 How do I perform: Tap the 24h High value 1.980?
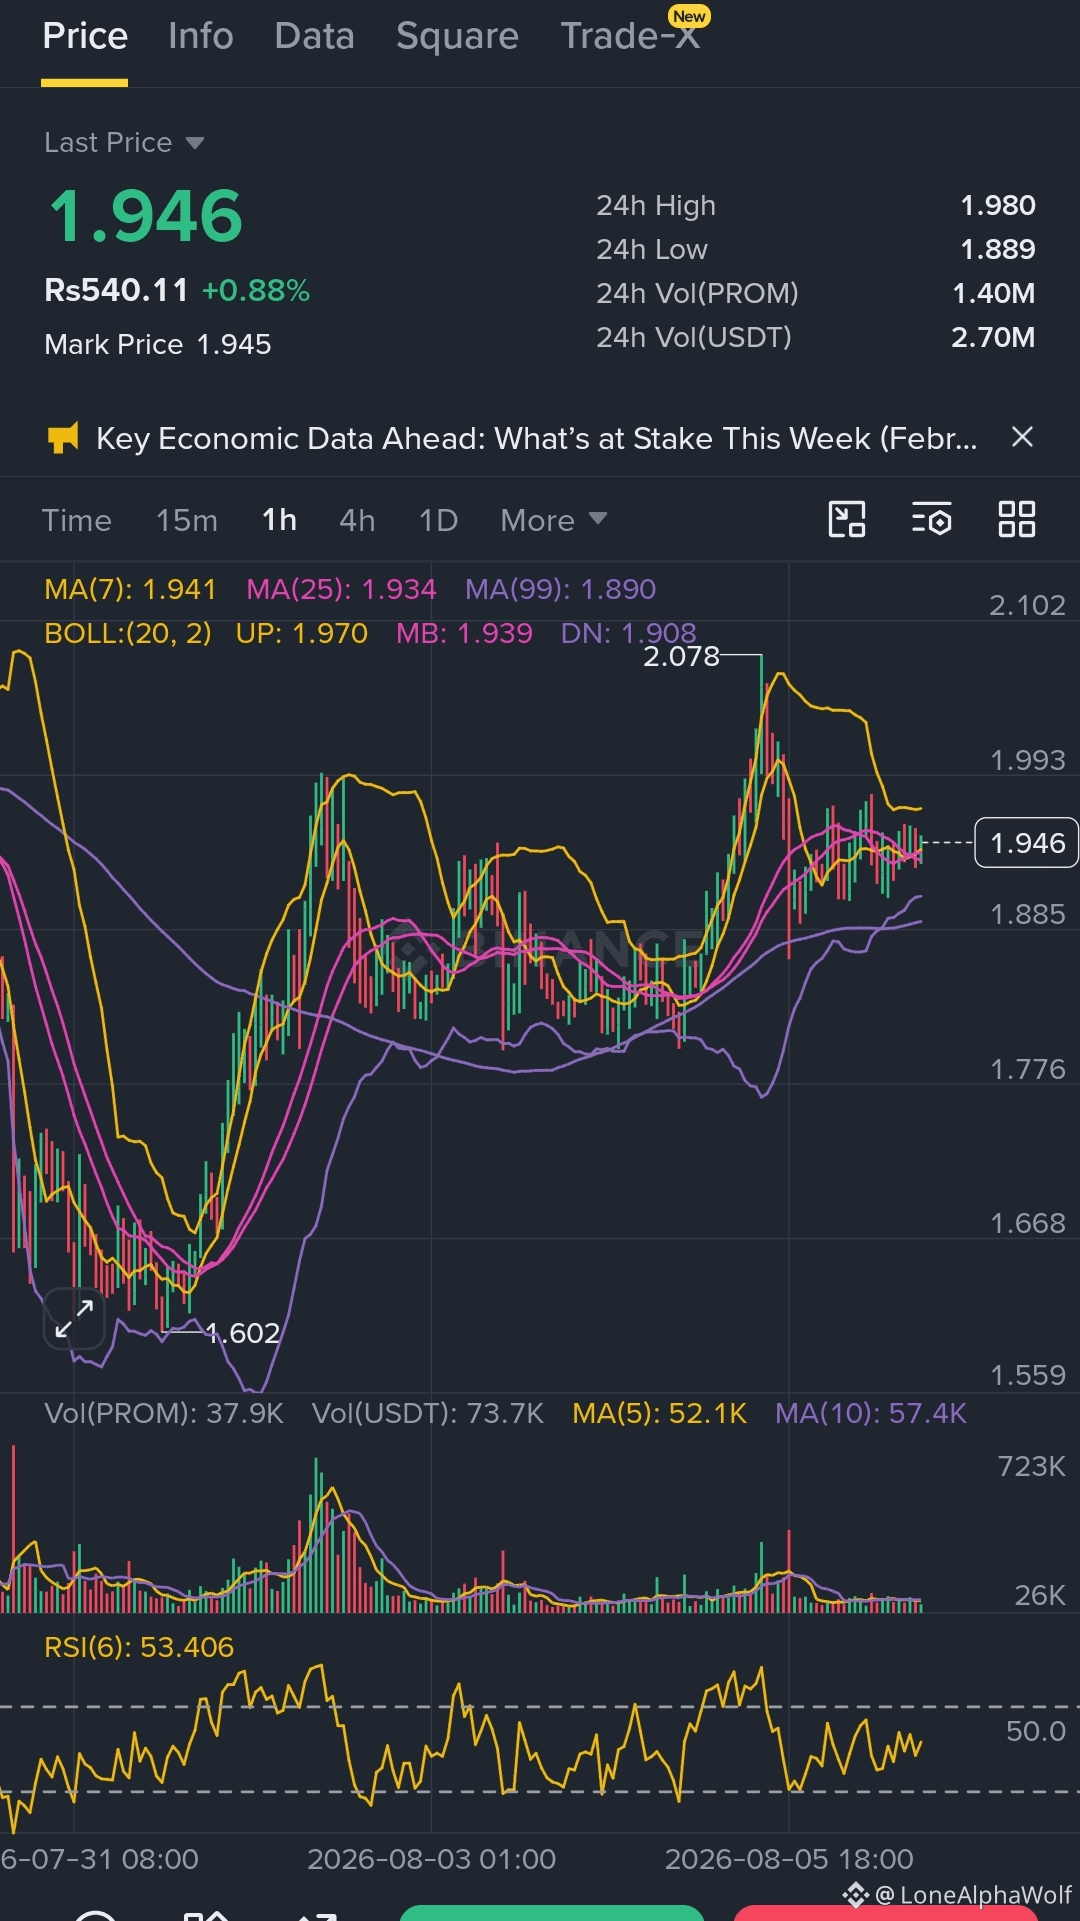click(x=997, y=205)
